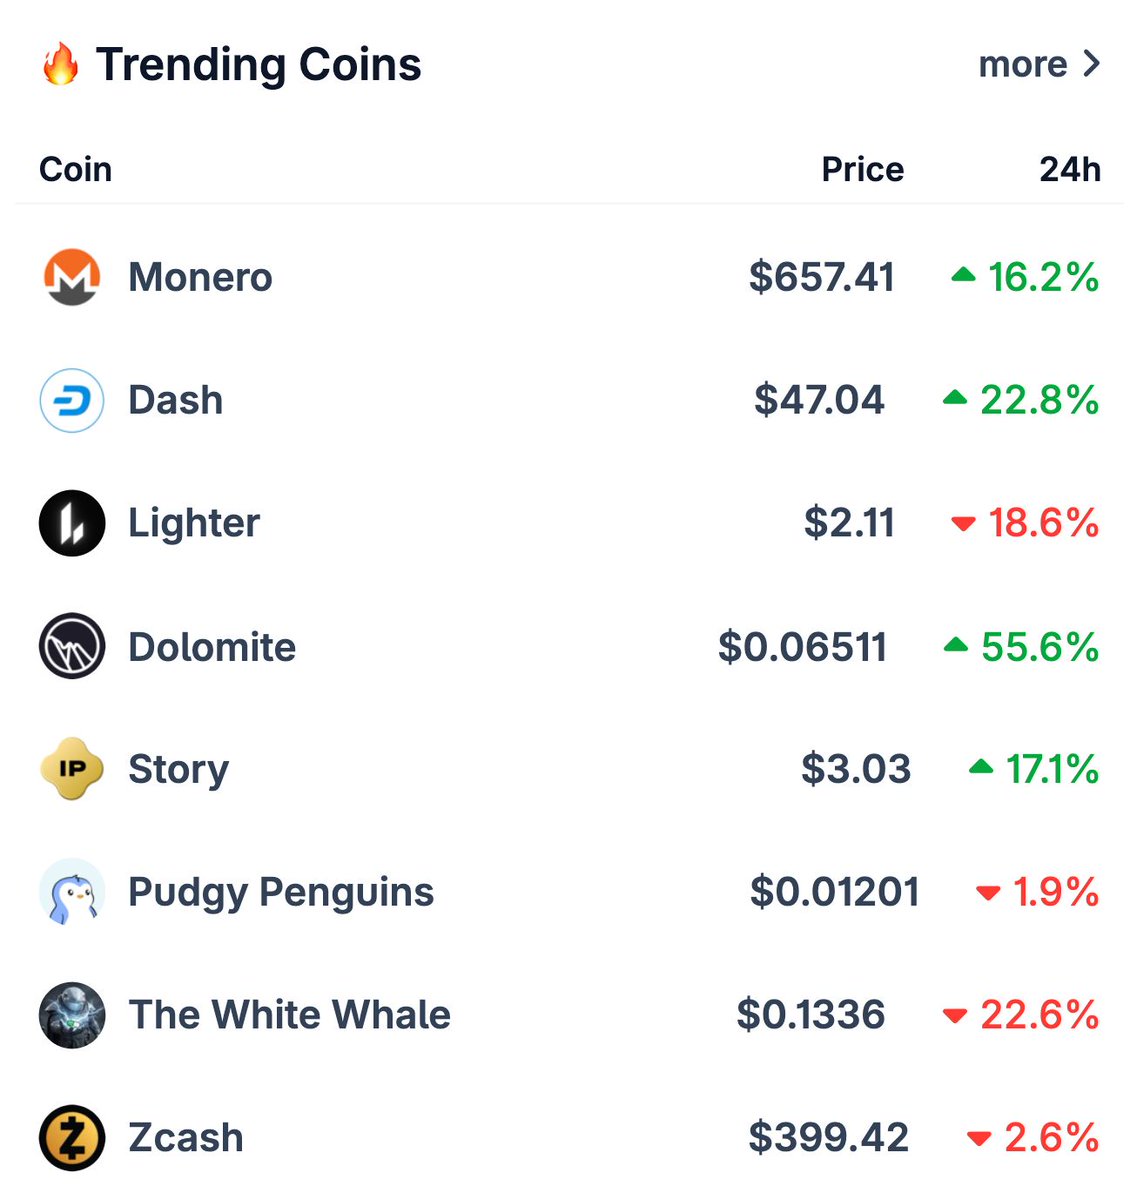The height and width of the screenshot is (1200, 1137).
Task: Select the Pudgy Penguins name text
Action: 281,892
